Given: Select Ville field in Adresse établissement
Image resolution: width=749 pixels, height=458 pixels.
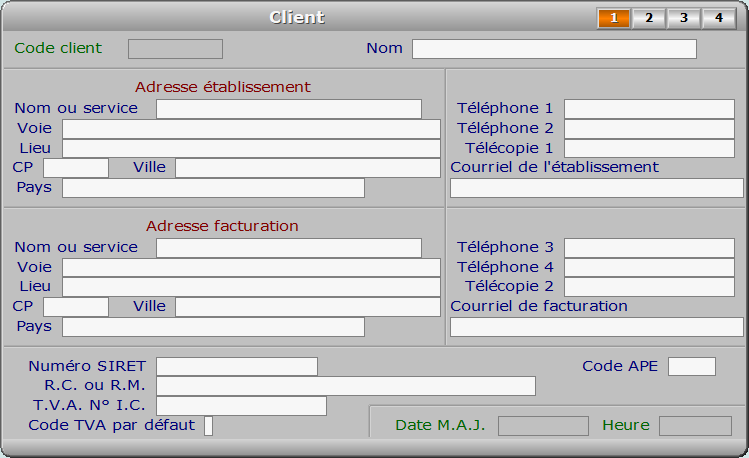Looking at the screenshot, I should click(x=308, y=168).
